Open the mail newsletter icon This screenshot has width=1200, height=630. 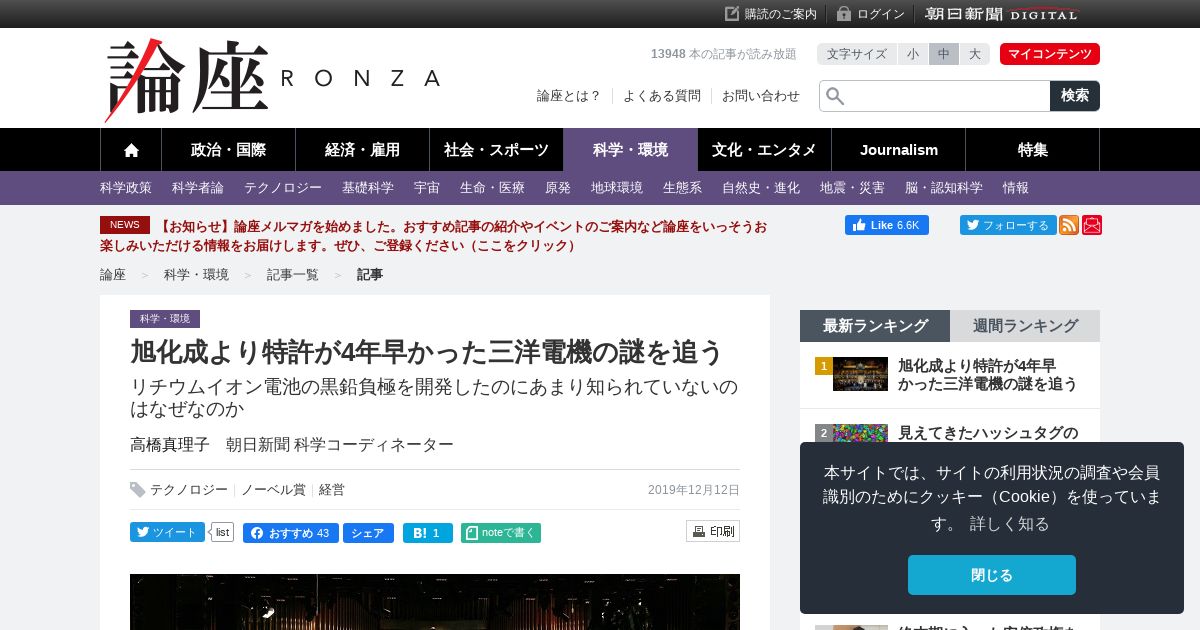click(x=1092, y=225)
